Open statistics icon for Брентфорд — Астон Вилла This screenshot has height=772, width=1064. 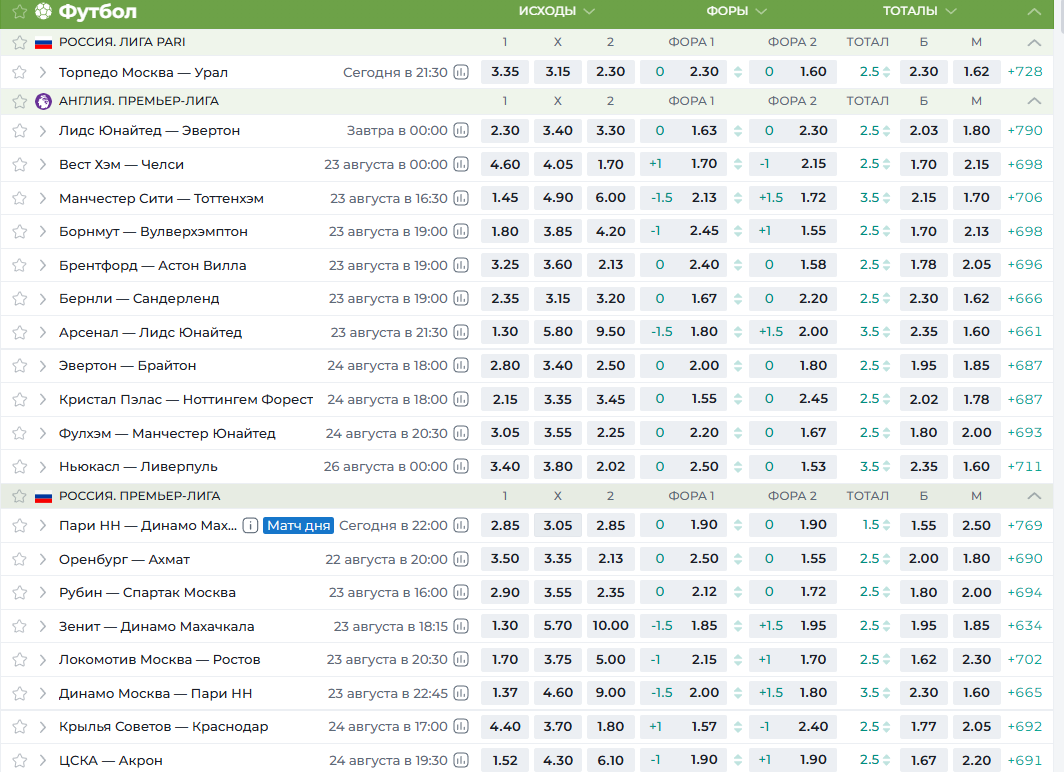[461, 265]
